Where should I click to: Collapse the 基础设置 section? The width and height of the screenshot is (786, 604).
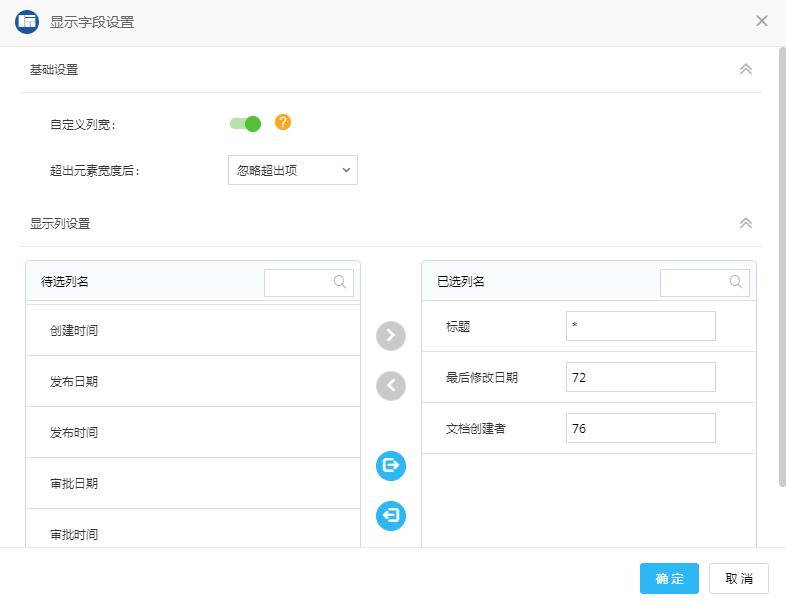pos(745,69)
